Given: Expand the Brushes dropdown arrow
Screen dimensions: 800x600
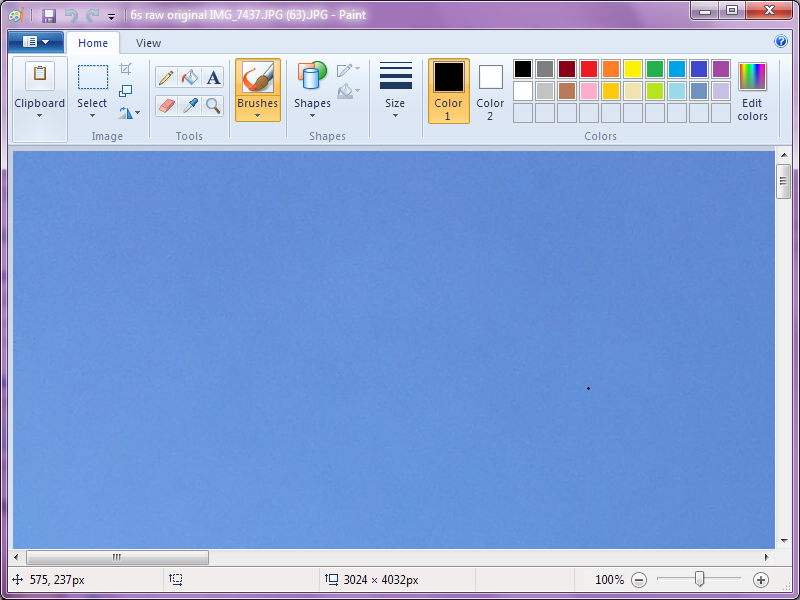Looking at the screenshot, I should 258,116.
